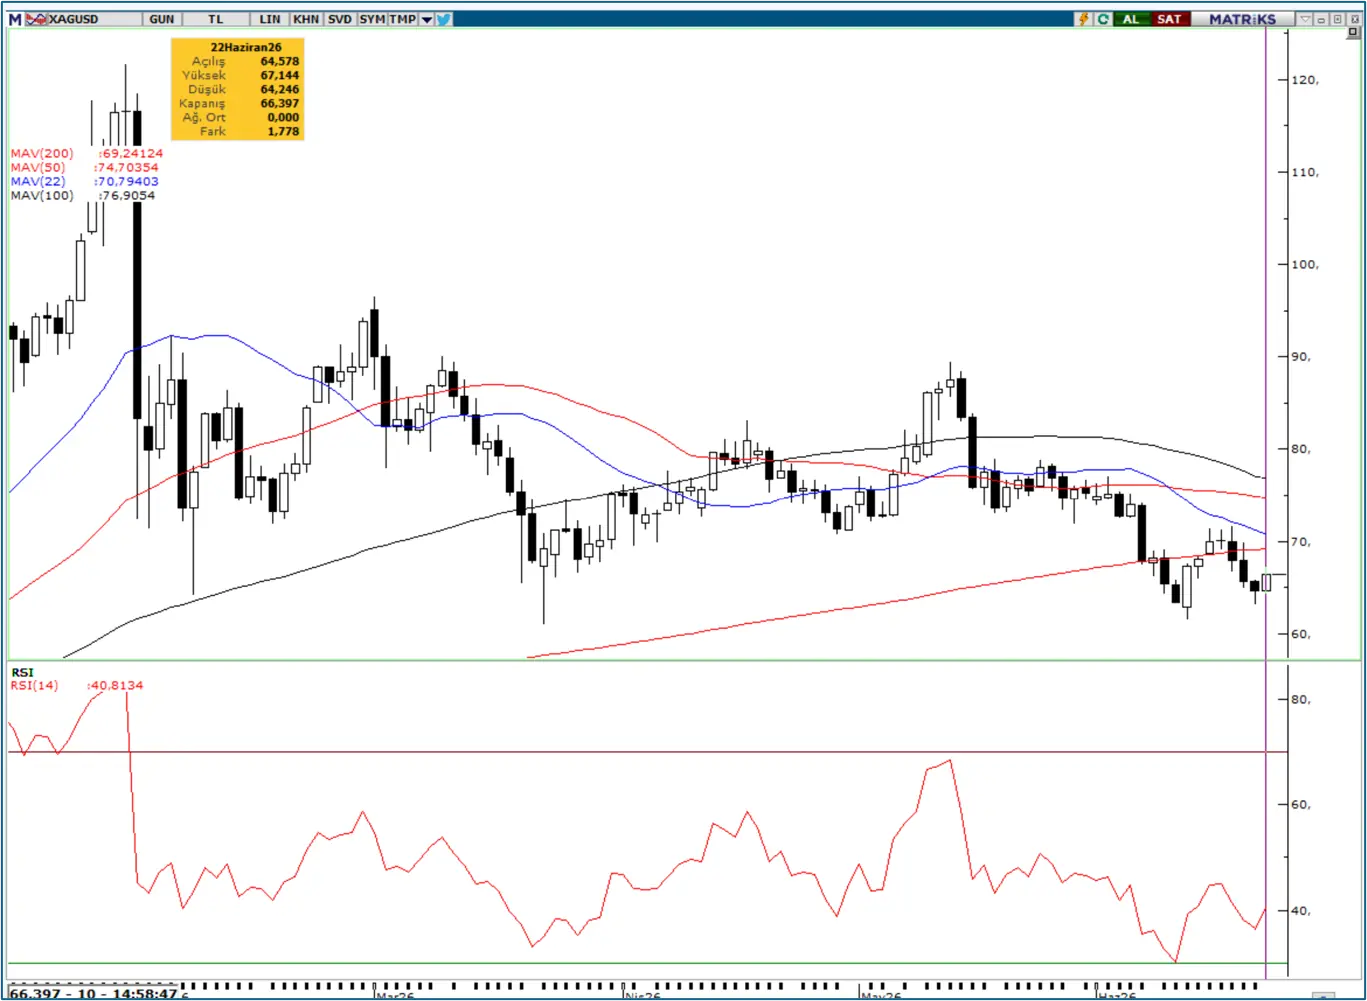1367x1001 pixels.
Task: Click the green AL buy button
Action: coord(1130,19)
